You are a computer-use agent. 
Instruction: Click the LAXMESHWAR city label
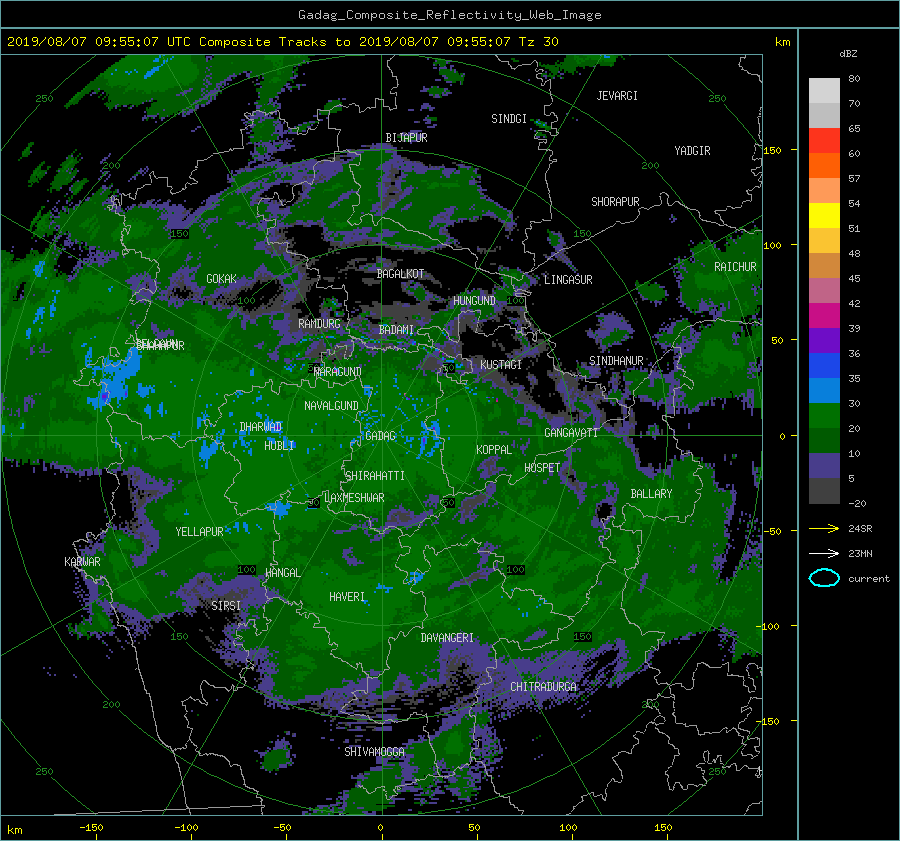click(354, 498)
